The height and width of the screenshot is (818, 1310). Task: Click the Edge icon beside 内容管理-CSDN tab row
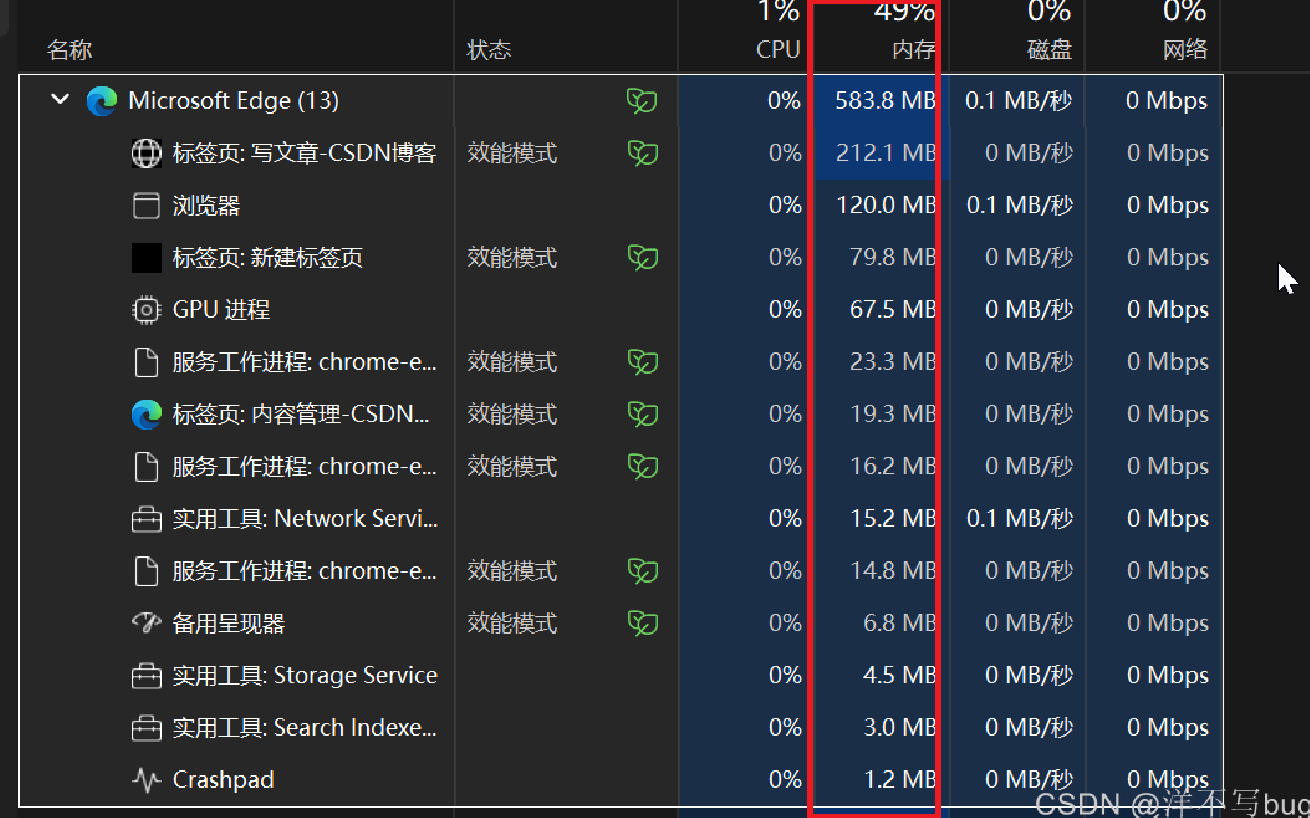(147, 414)
